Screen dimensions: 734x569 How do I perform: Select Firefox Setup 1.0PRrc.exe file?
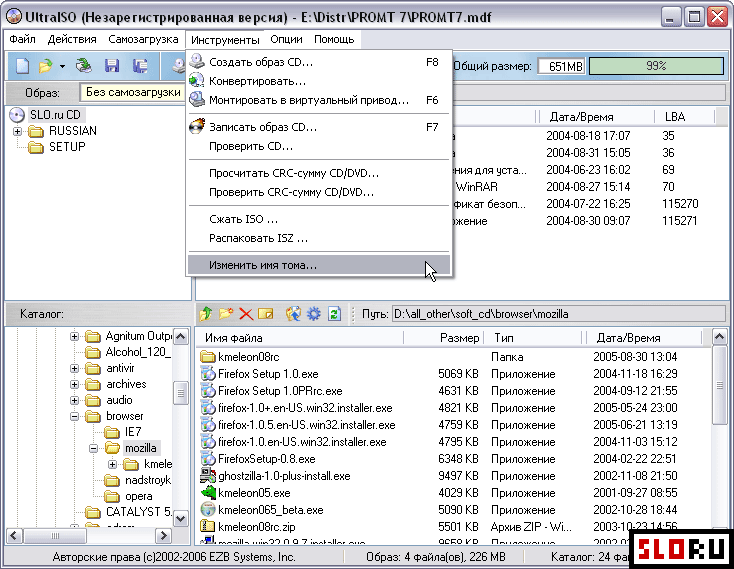tap(272, 391)
